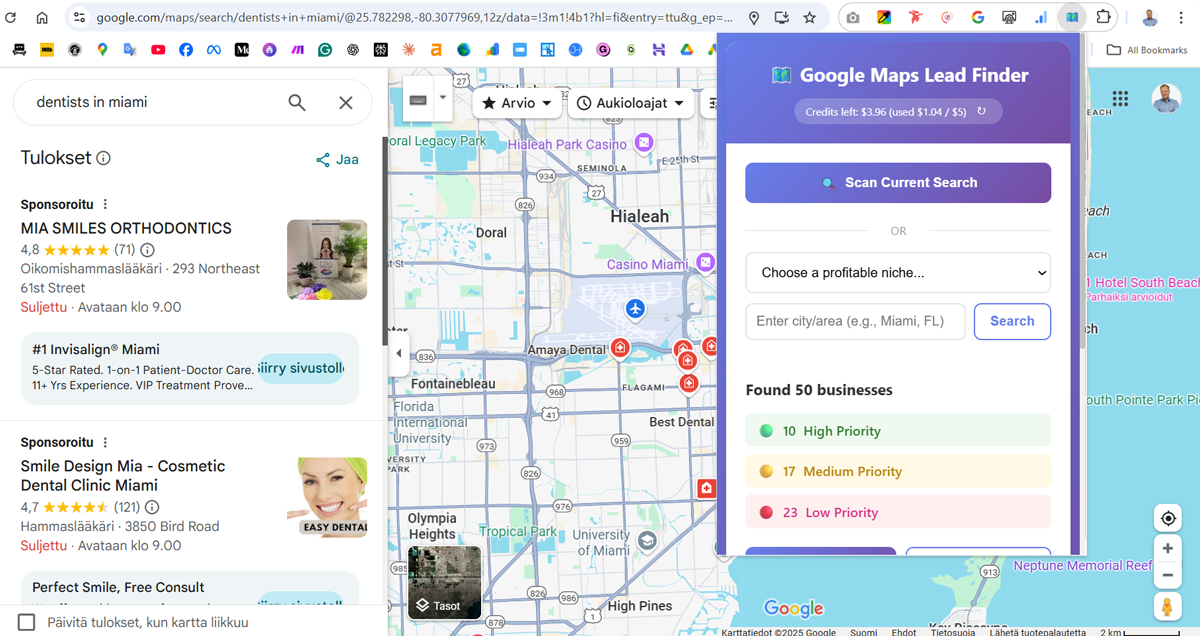Viewport: 1200px width, 636px height.
Task: Open the Arvio rating filter dropdown
Action: click(517, 103)
